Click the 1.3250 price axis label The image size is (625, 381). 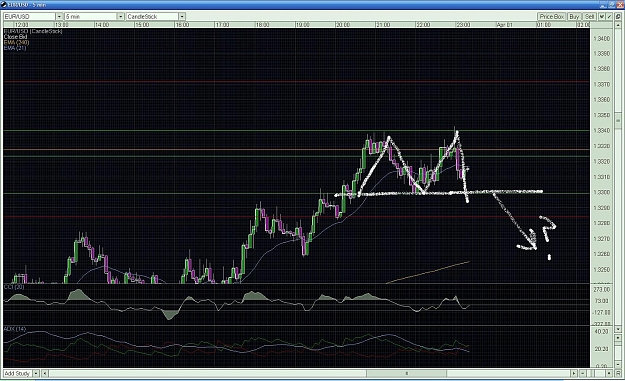pos(601,269)
